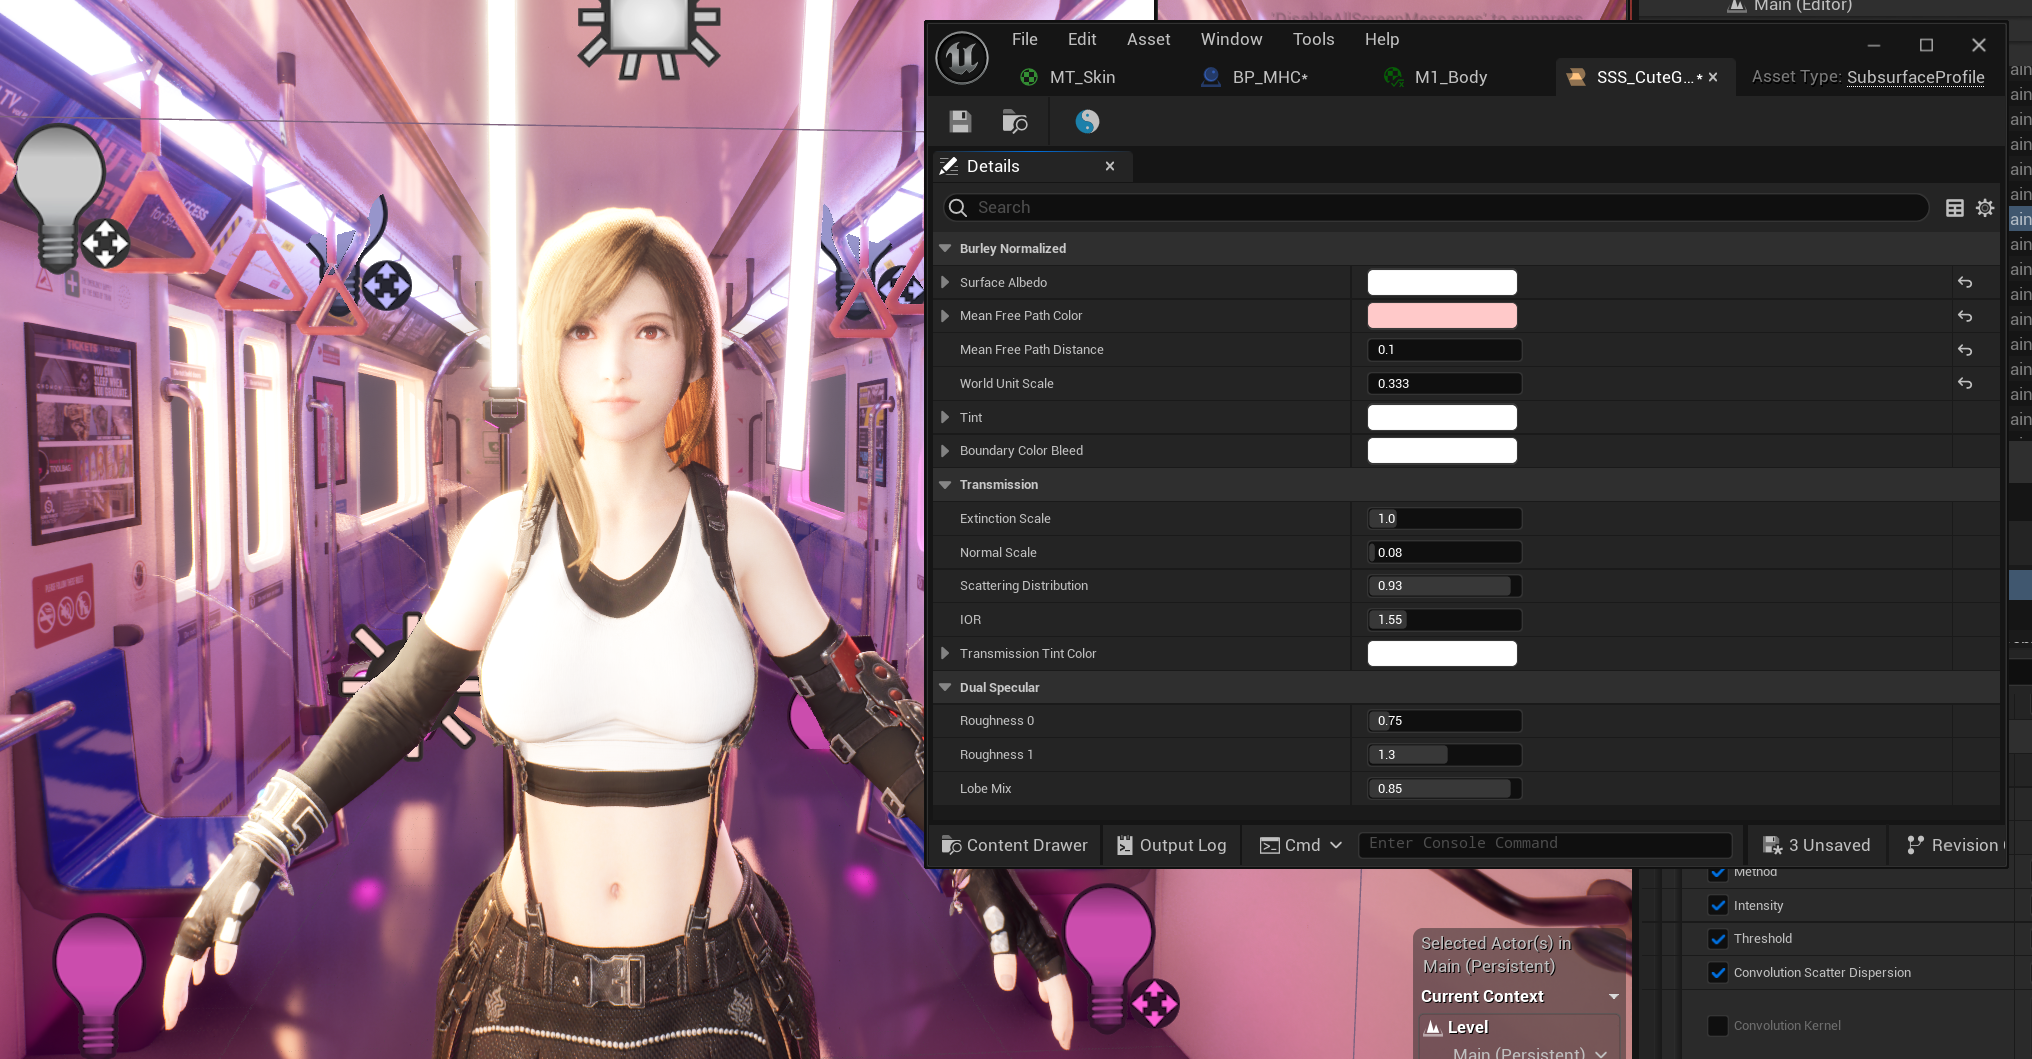The width and height of the screenshot is (2032, 1059).
Task: Click the Level entry in context panel
Action: pyautogui.click(x=1518, y=1028)
